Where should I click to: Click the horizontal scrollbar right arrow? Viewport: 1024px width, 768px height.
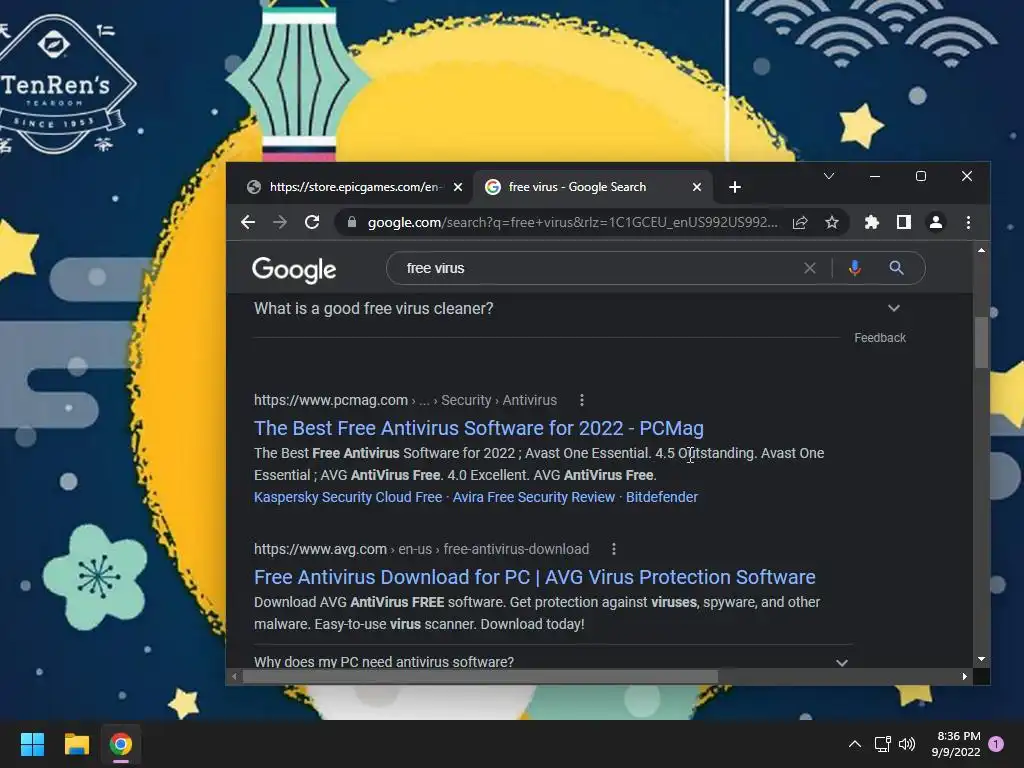[965, 677]
